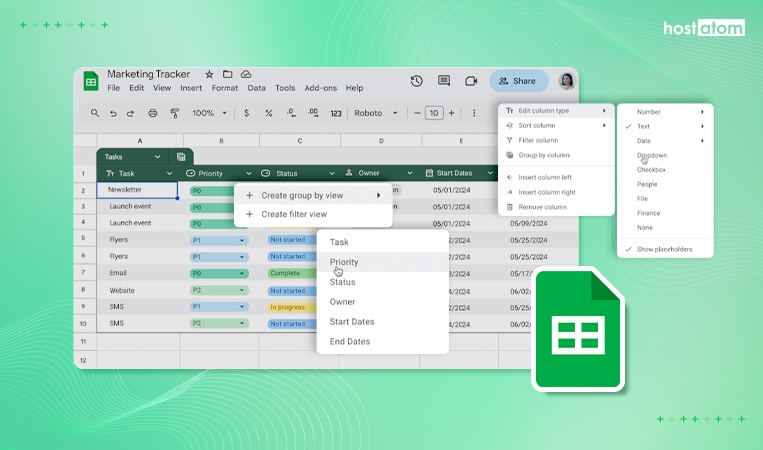Open the user profile avatar
The width and height of the screenshot is (763, 450).
click(x=566, y=81)
